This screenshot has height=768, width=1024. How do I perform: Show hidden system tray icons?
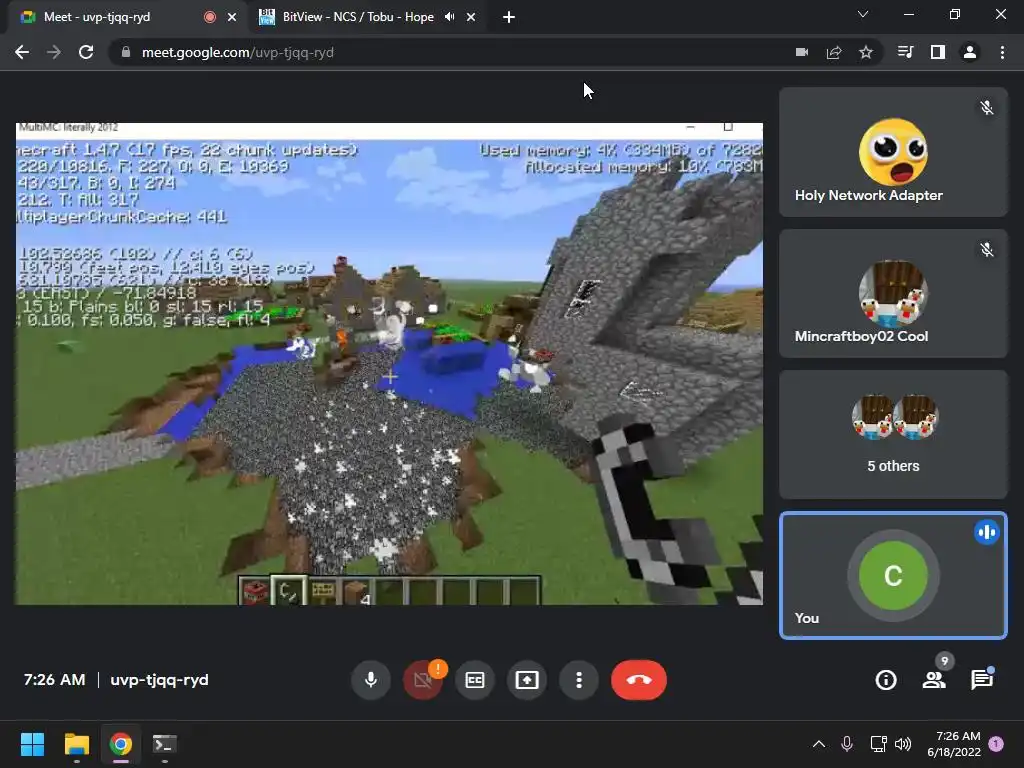818,744
